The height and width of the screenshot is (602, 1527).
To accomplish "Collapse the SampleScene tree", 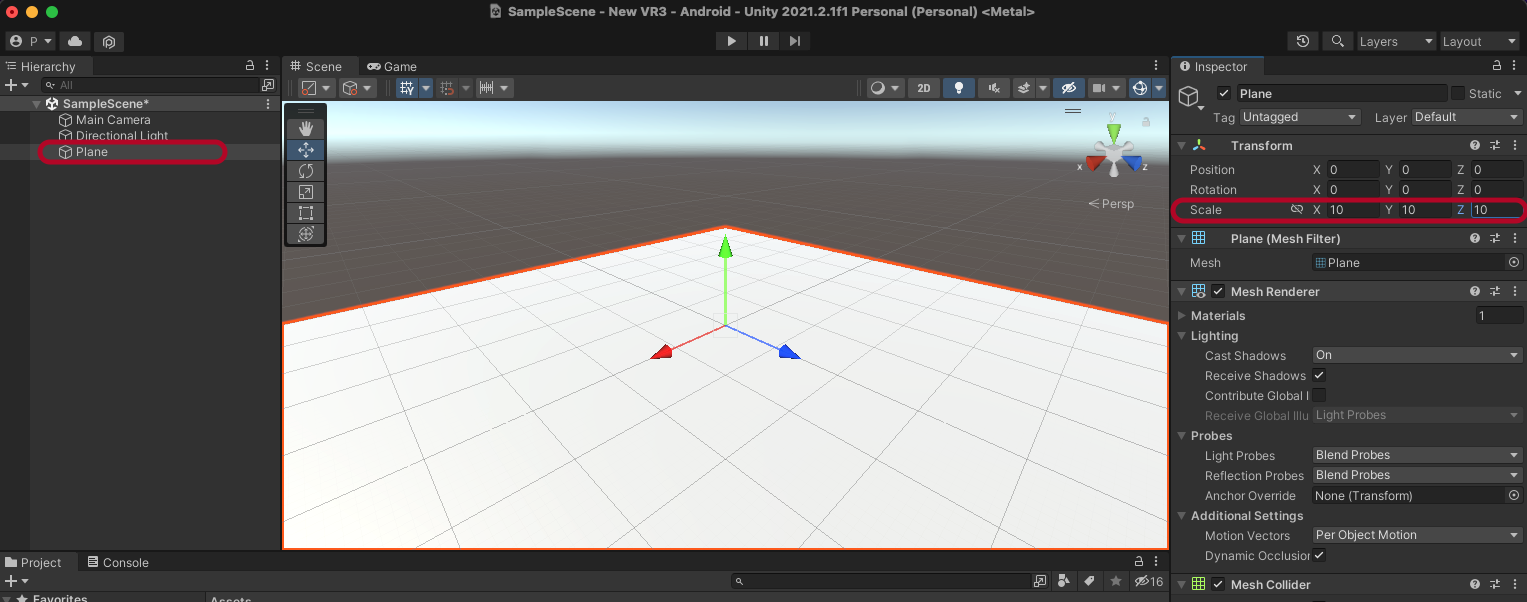I will [37, 104].
